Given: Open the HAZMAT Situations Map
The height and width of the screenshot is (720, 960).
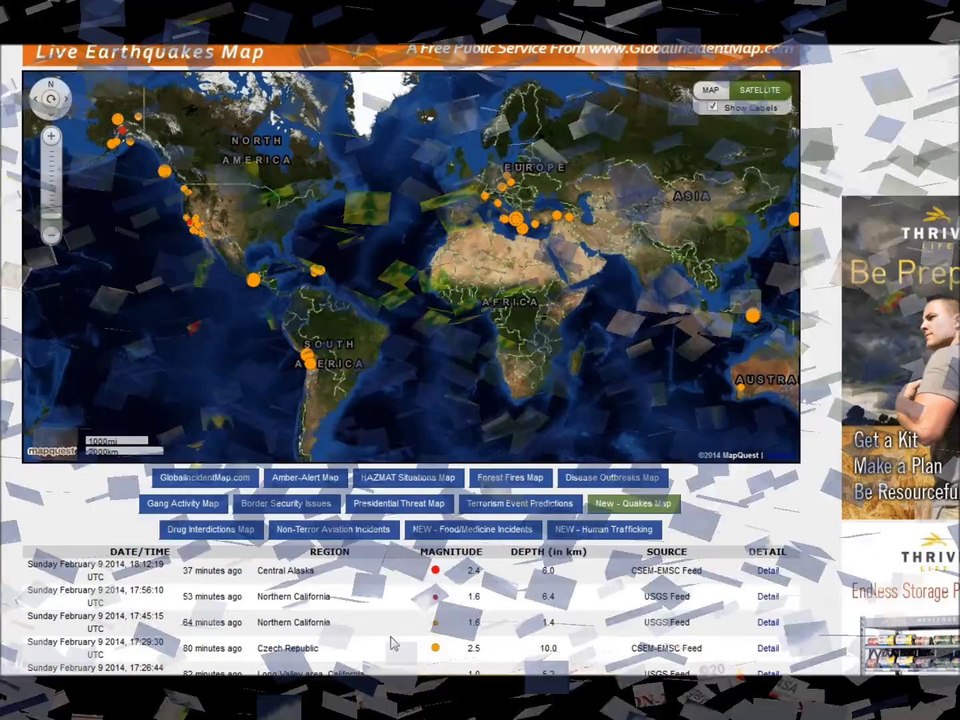Looking at the screenshot, I should click(408, 478).
